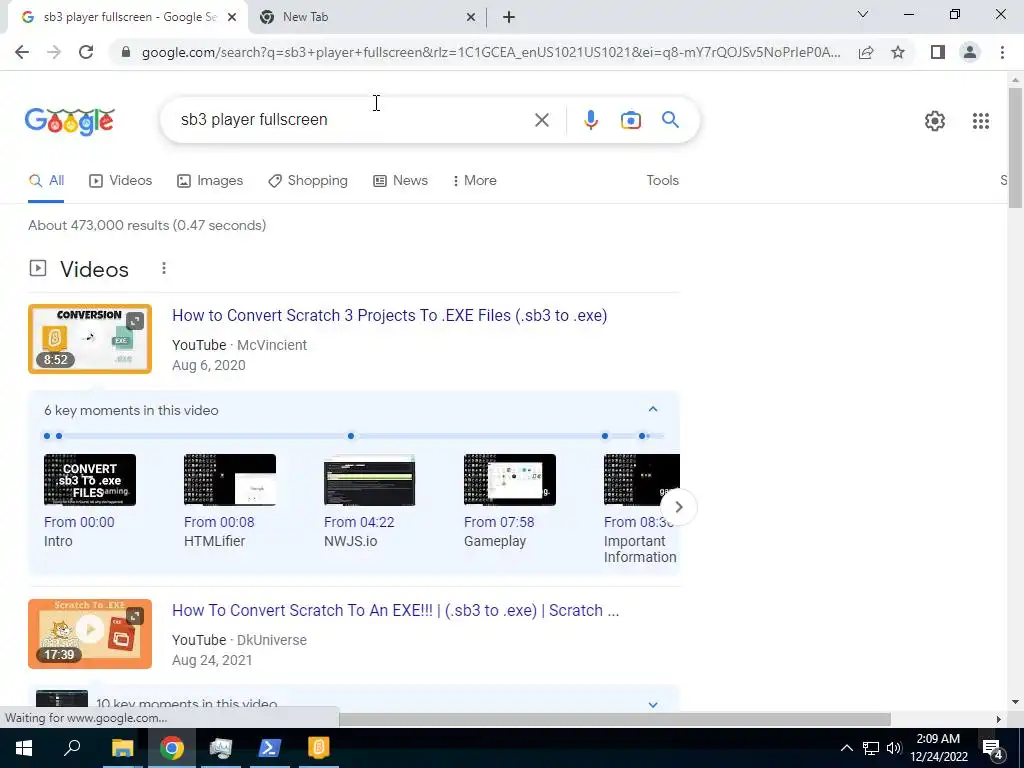Switch to the News results tab
The height and width of the screenshot is (768, 1024).
(400, 181)
